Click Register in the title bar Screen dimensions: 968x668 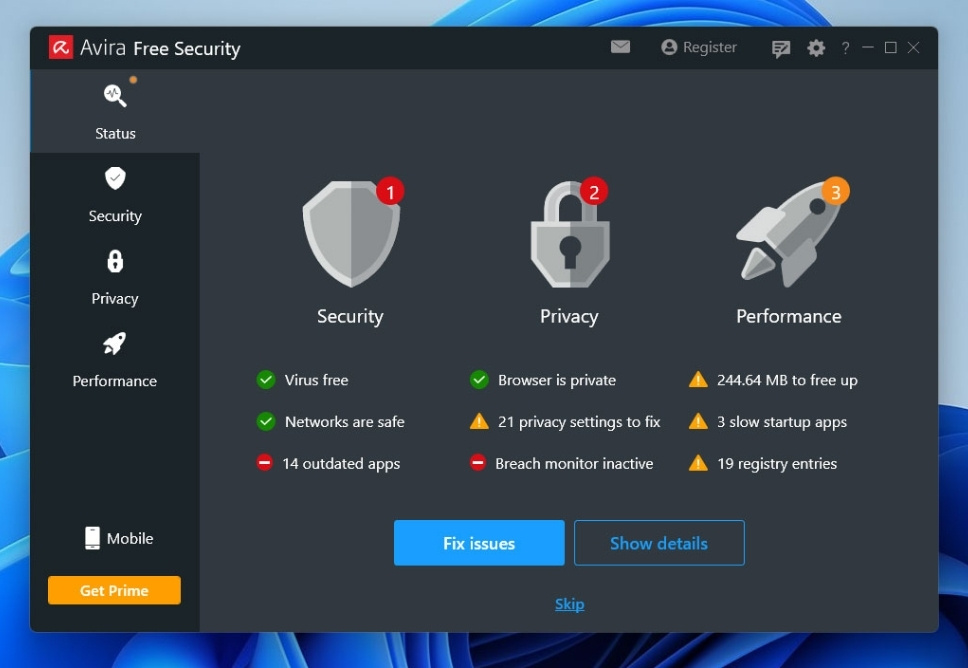point(699,47)
